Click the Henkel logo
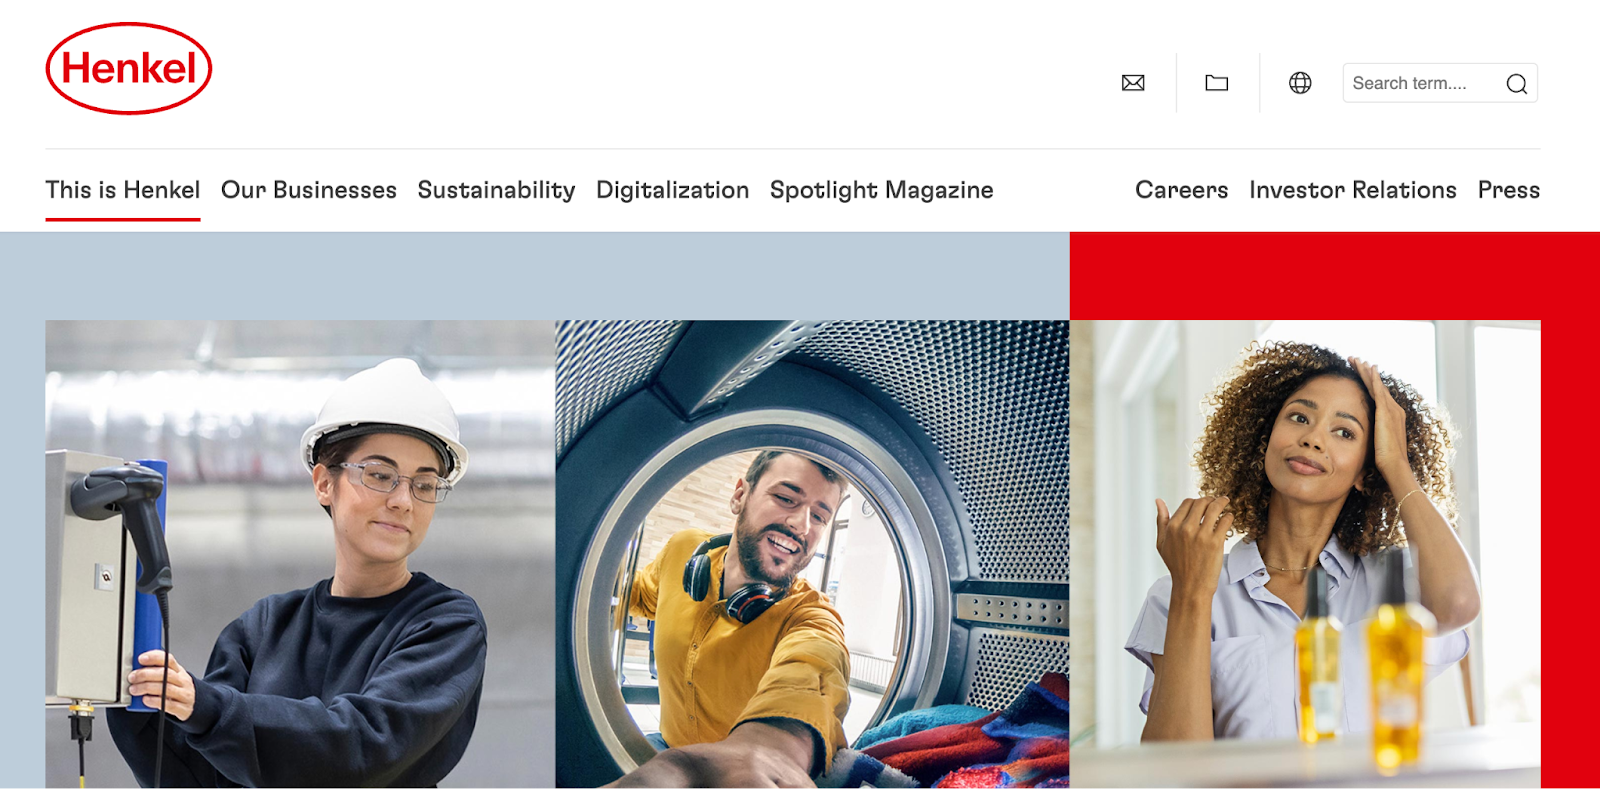This screenshot has width=1600, height=791. pos(129,69)
